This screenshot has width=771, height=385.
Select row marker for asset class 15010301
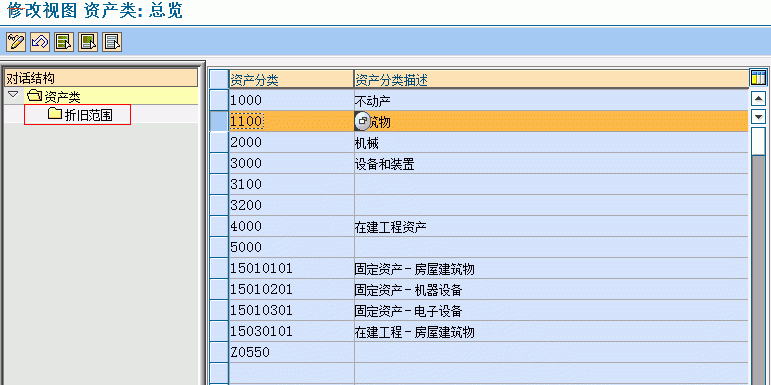[x=219, y=310]
